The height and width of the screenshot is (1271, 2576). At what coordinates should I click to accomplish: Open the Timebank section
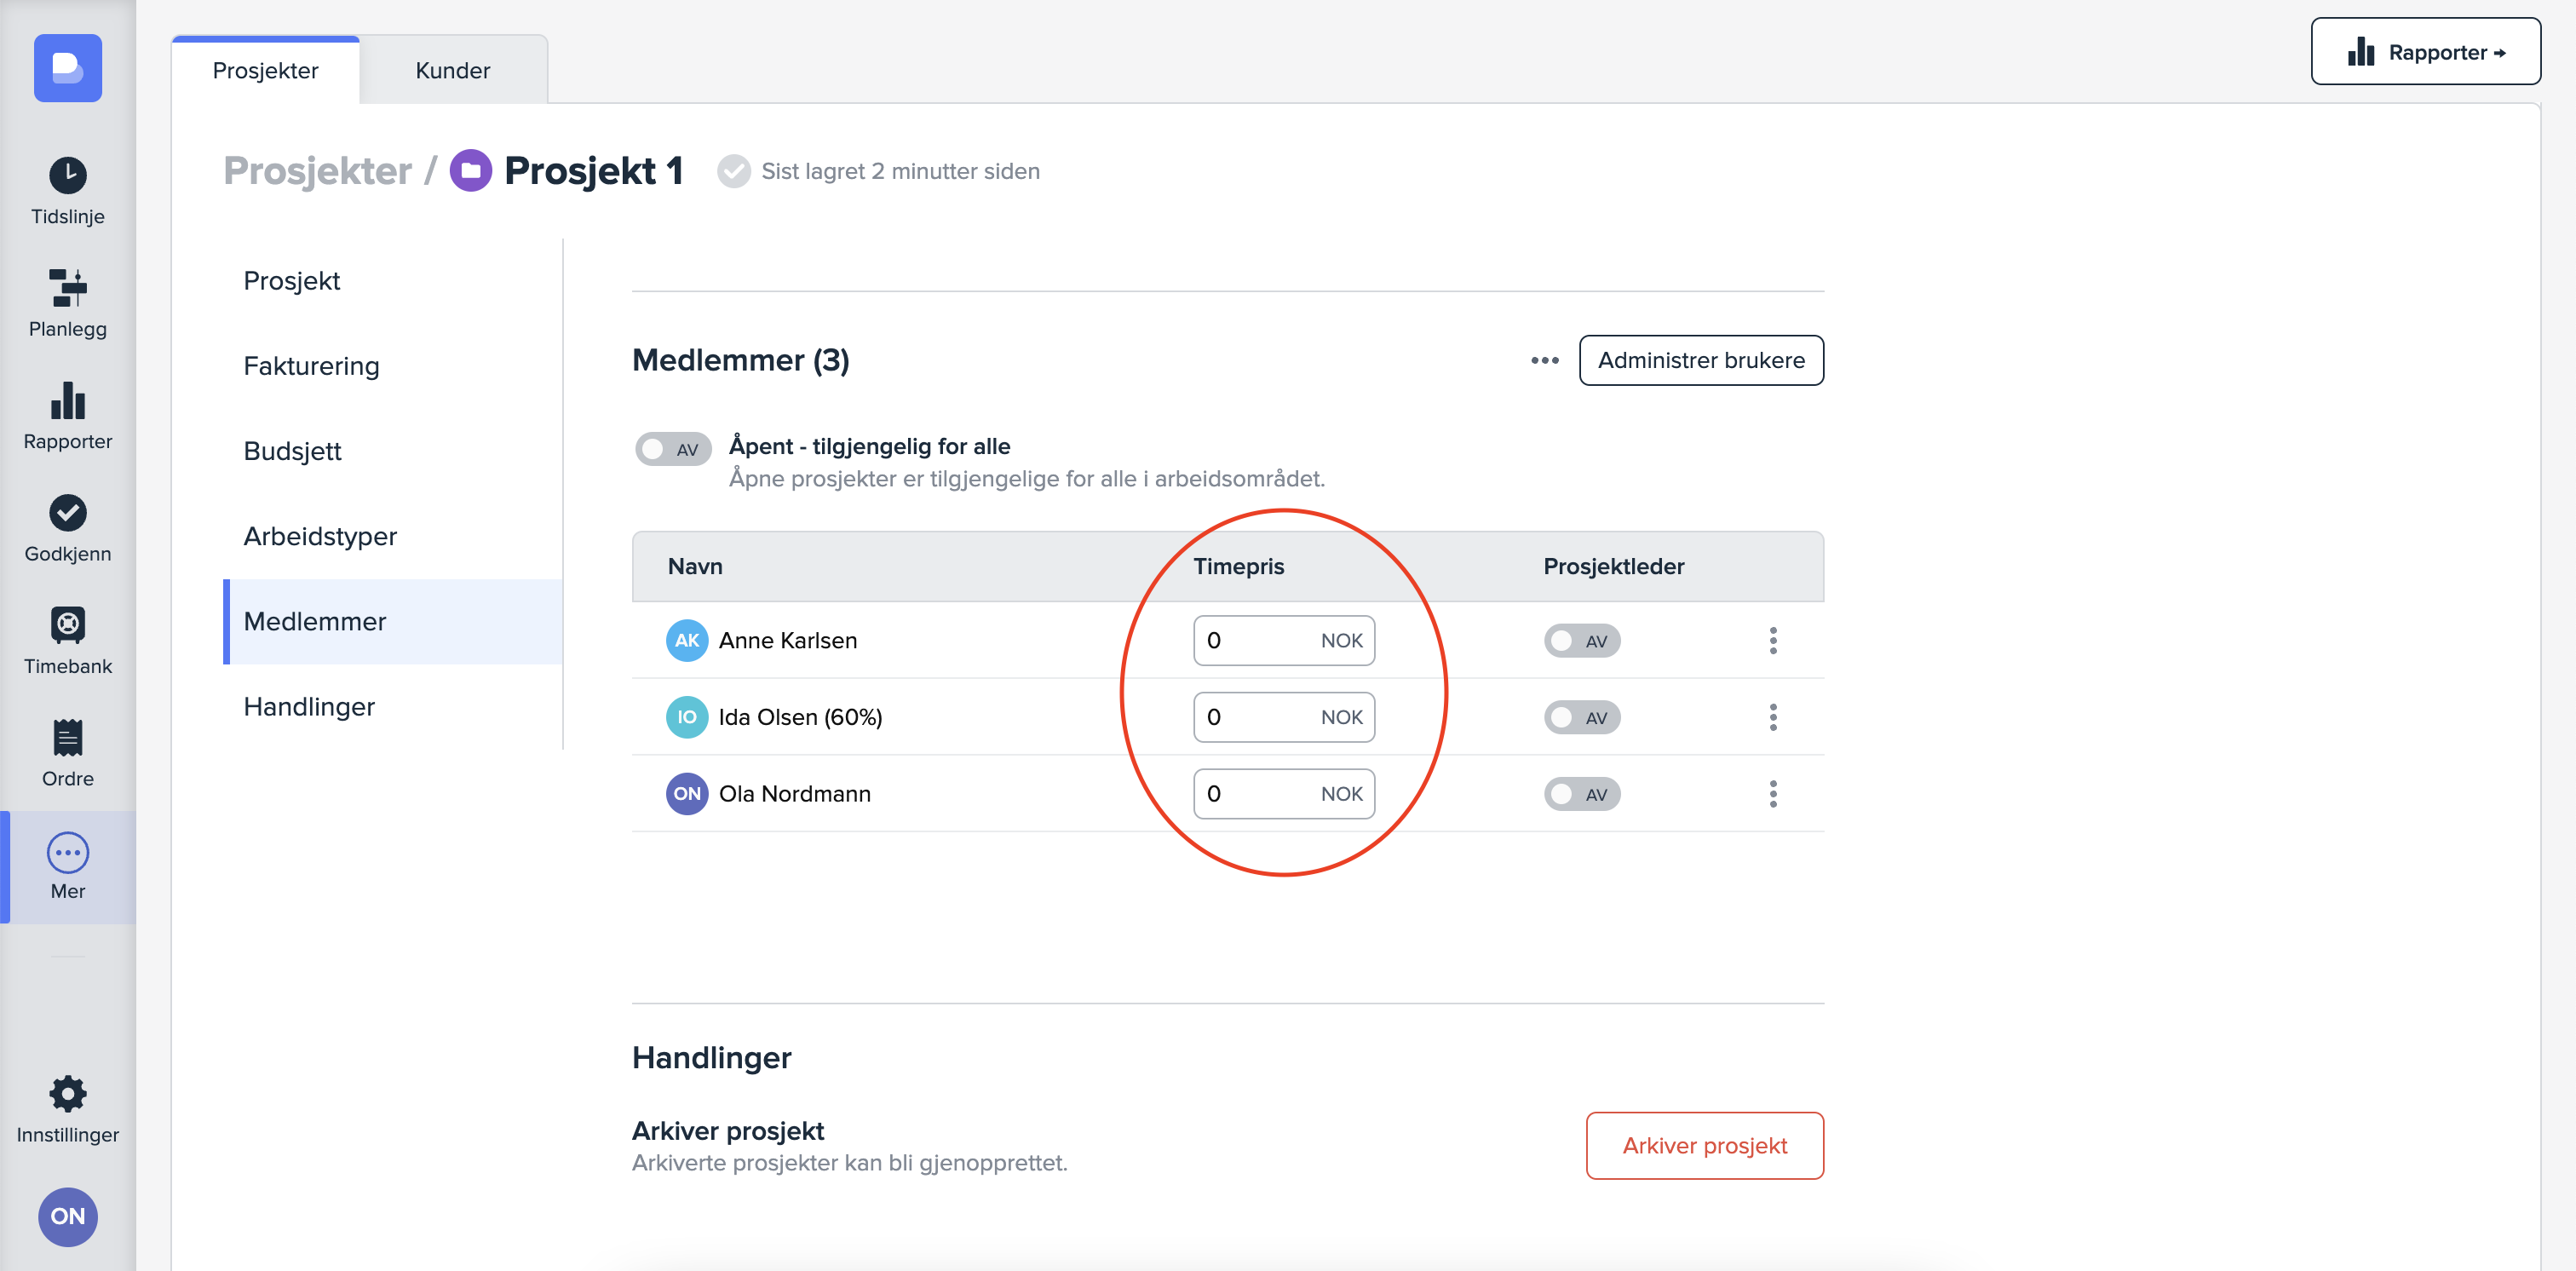(67, 640)
